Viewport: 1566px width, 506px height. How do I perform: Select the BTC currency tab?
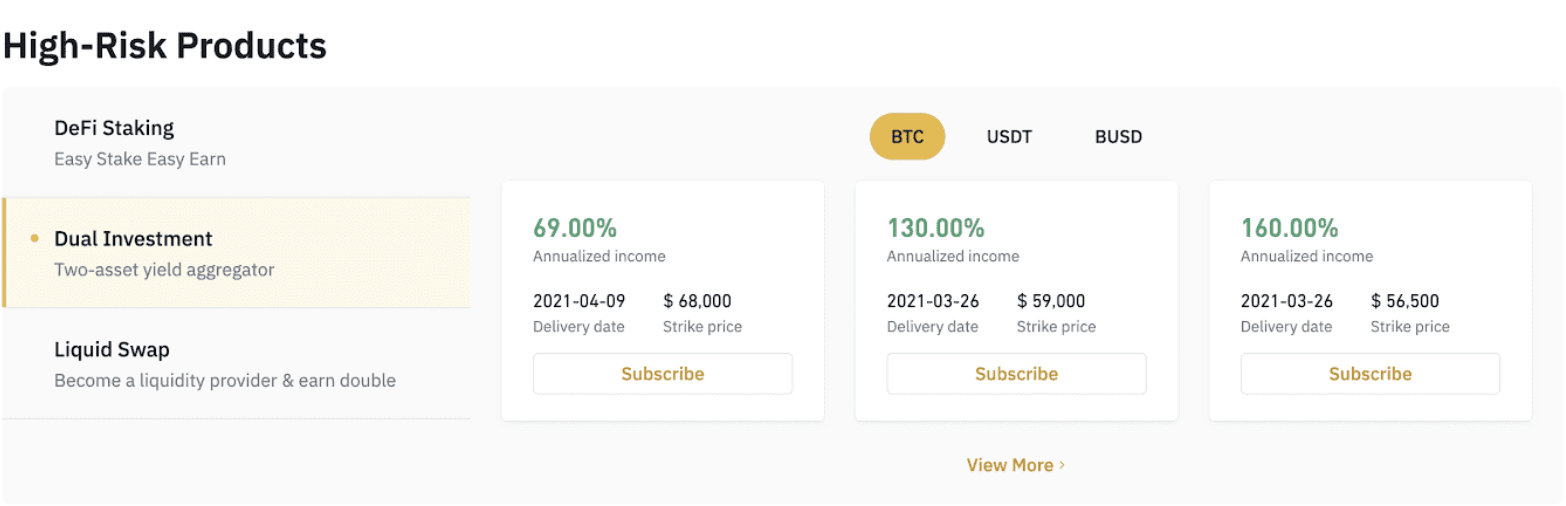907,137
